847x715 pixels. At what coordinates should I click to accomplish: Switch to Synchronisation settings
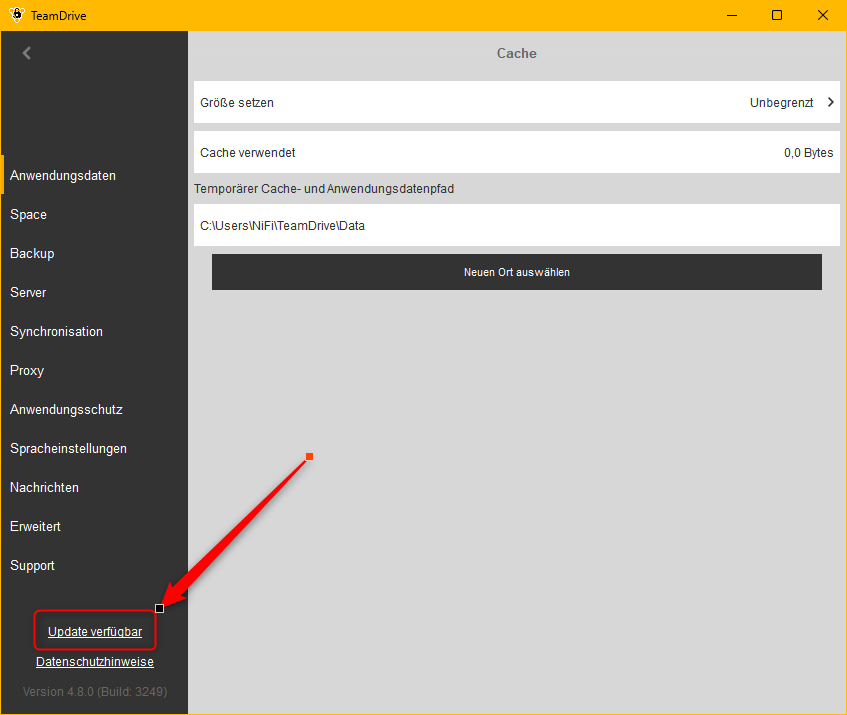(56, 332)
